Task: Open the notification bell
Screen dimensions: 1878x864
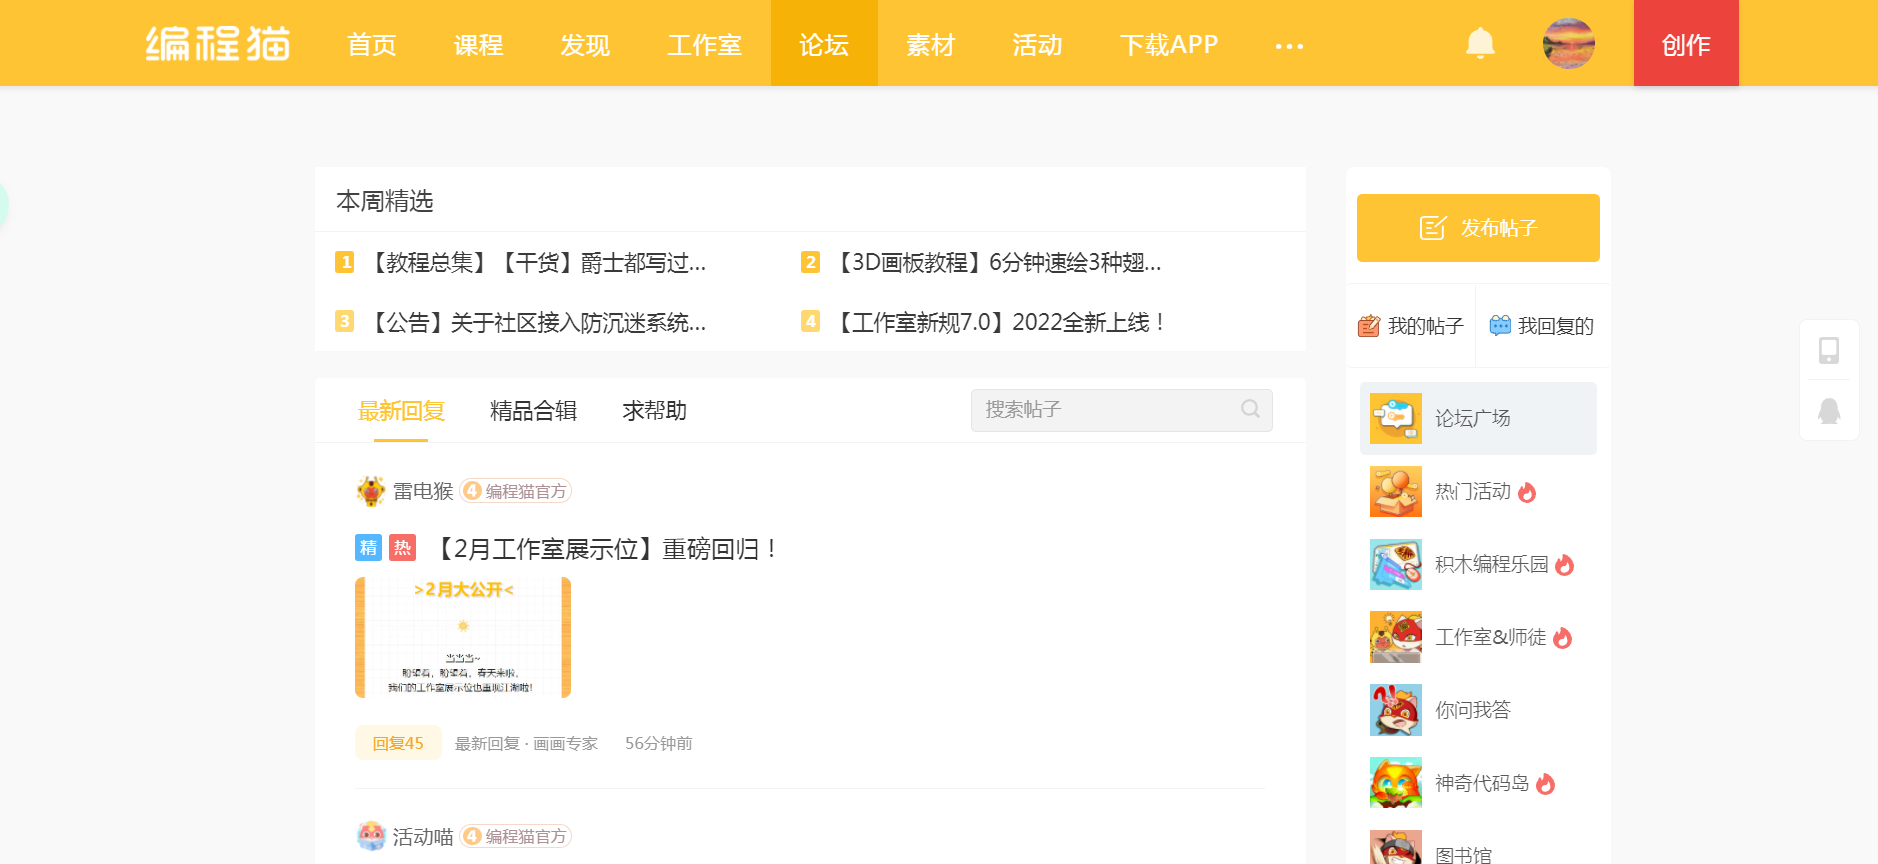Action: (1480, 43)
